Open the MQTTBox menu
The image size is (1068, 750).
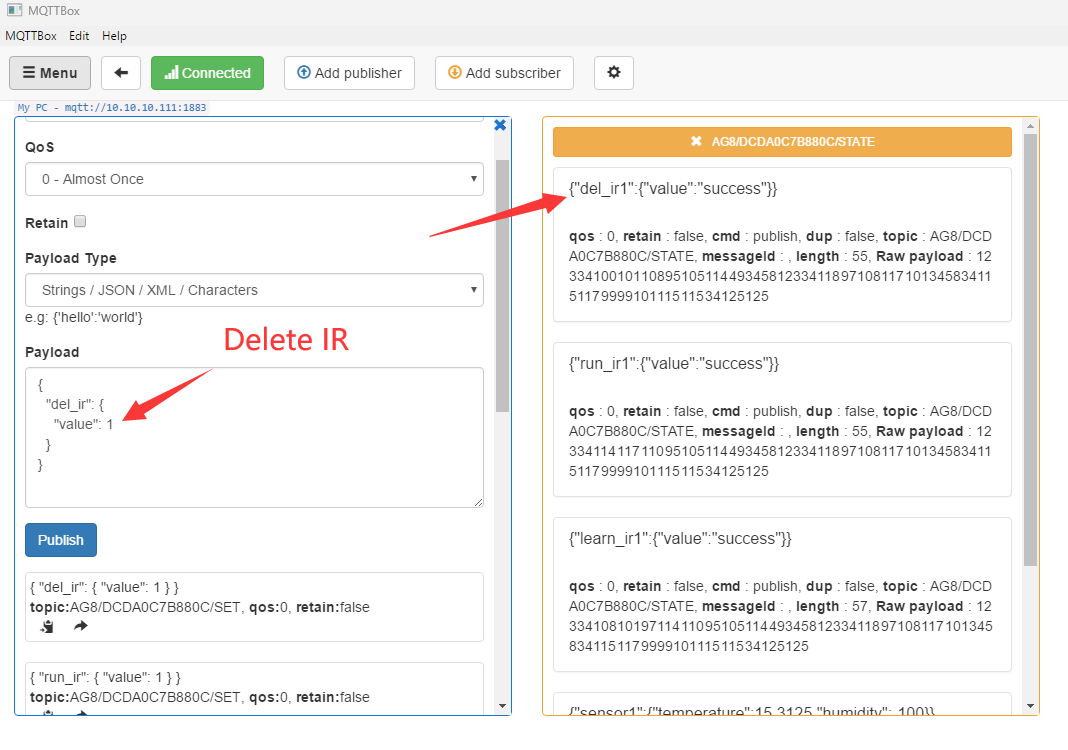pyautogui.click(x=30, y=36)
